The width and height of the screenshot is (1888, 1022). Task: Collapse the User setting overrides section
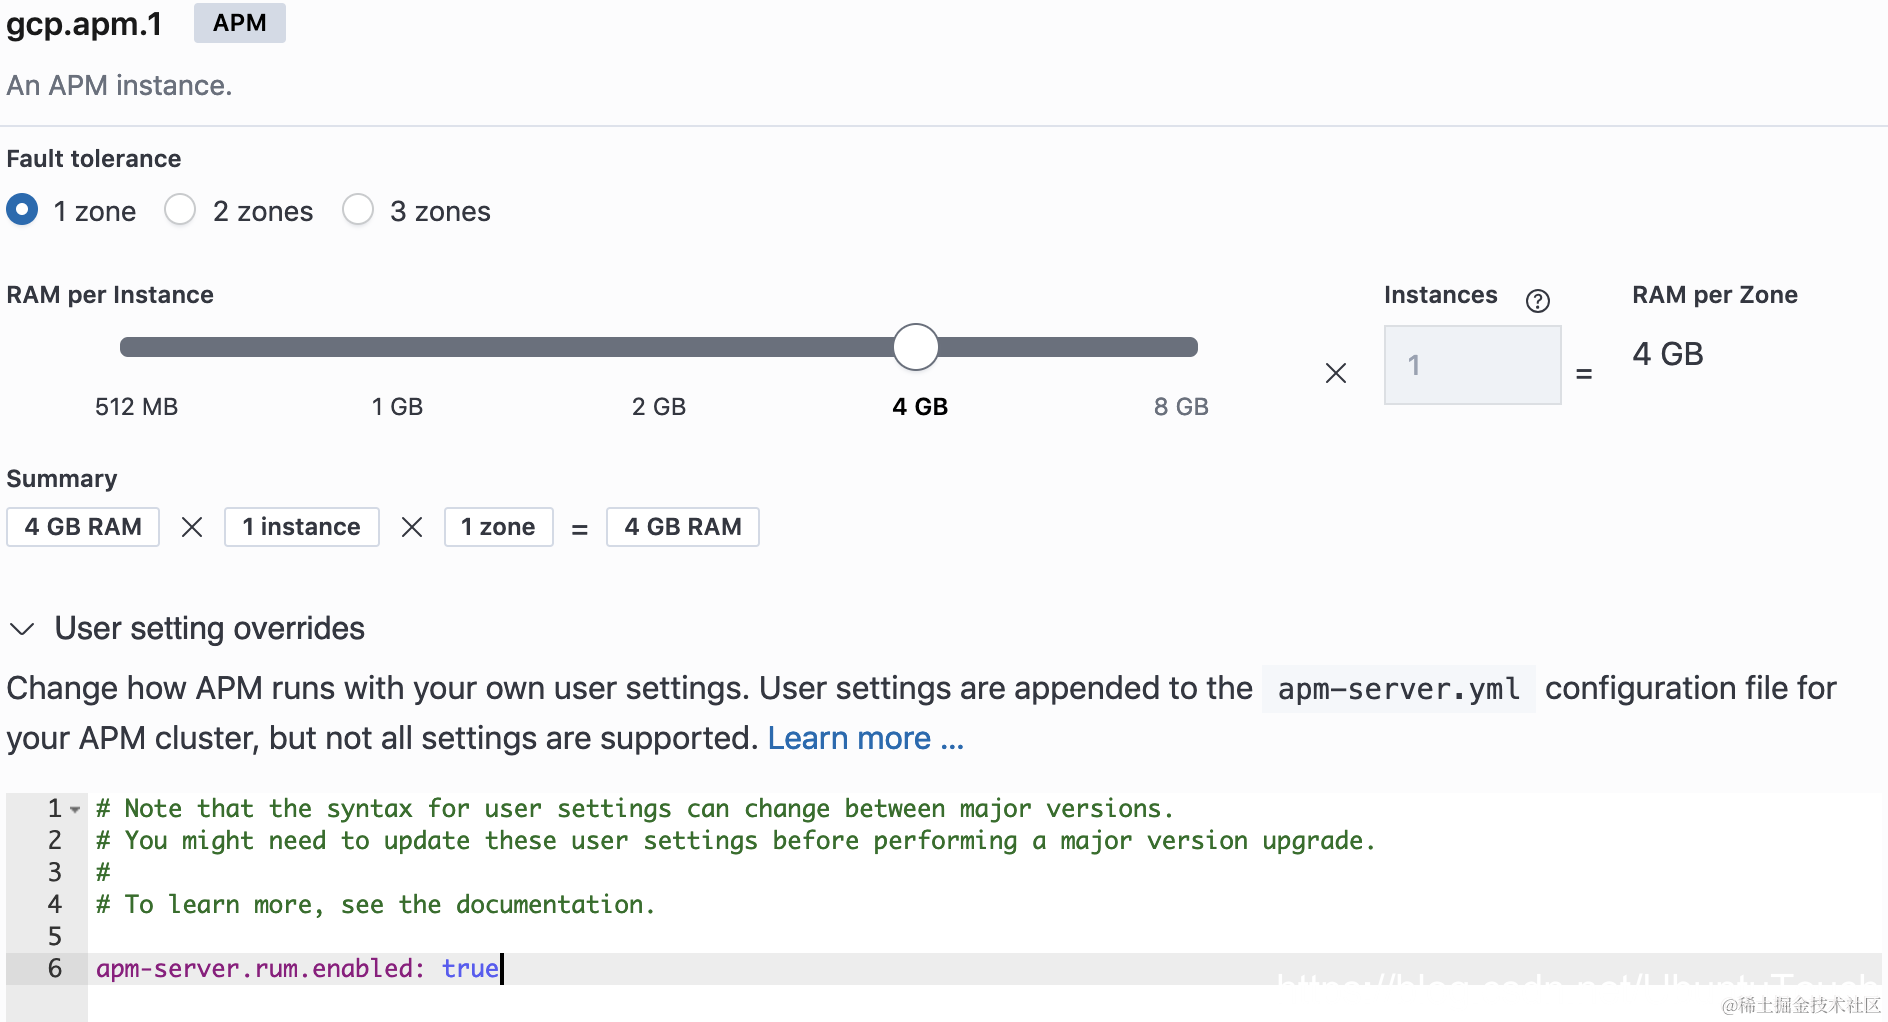coord(22,629)
